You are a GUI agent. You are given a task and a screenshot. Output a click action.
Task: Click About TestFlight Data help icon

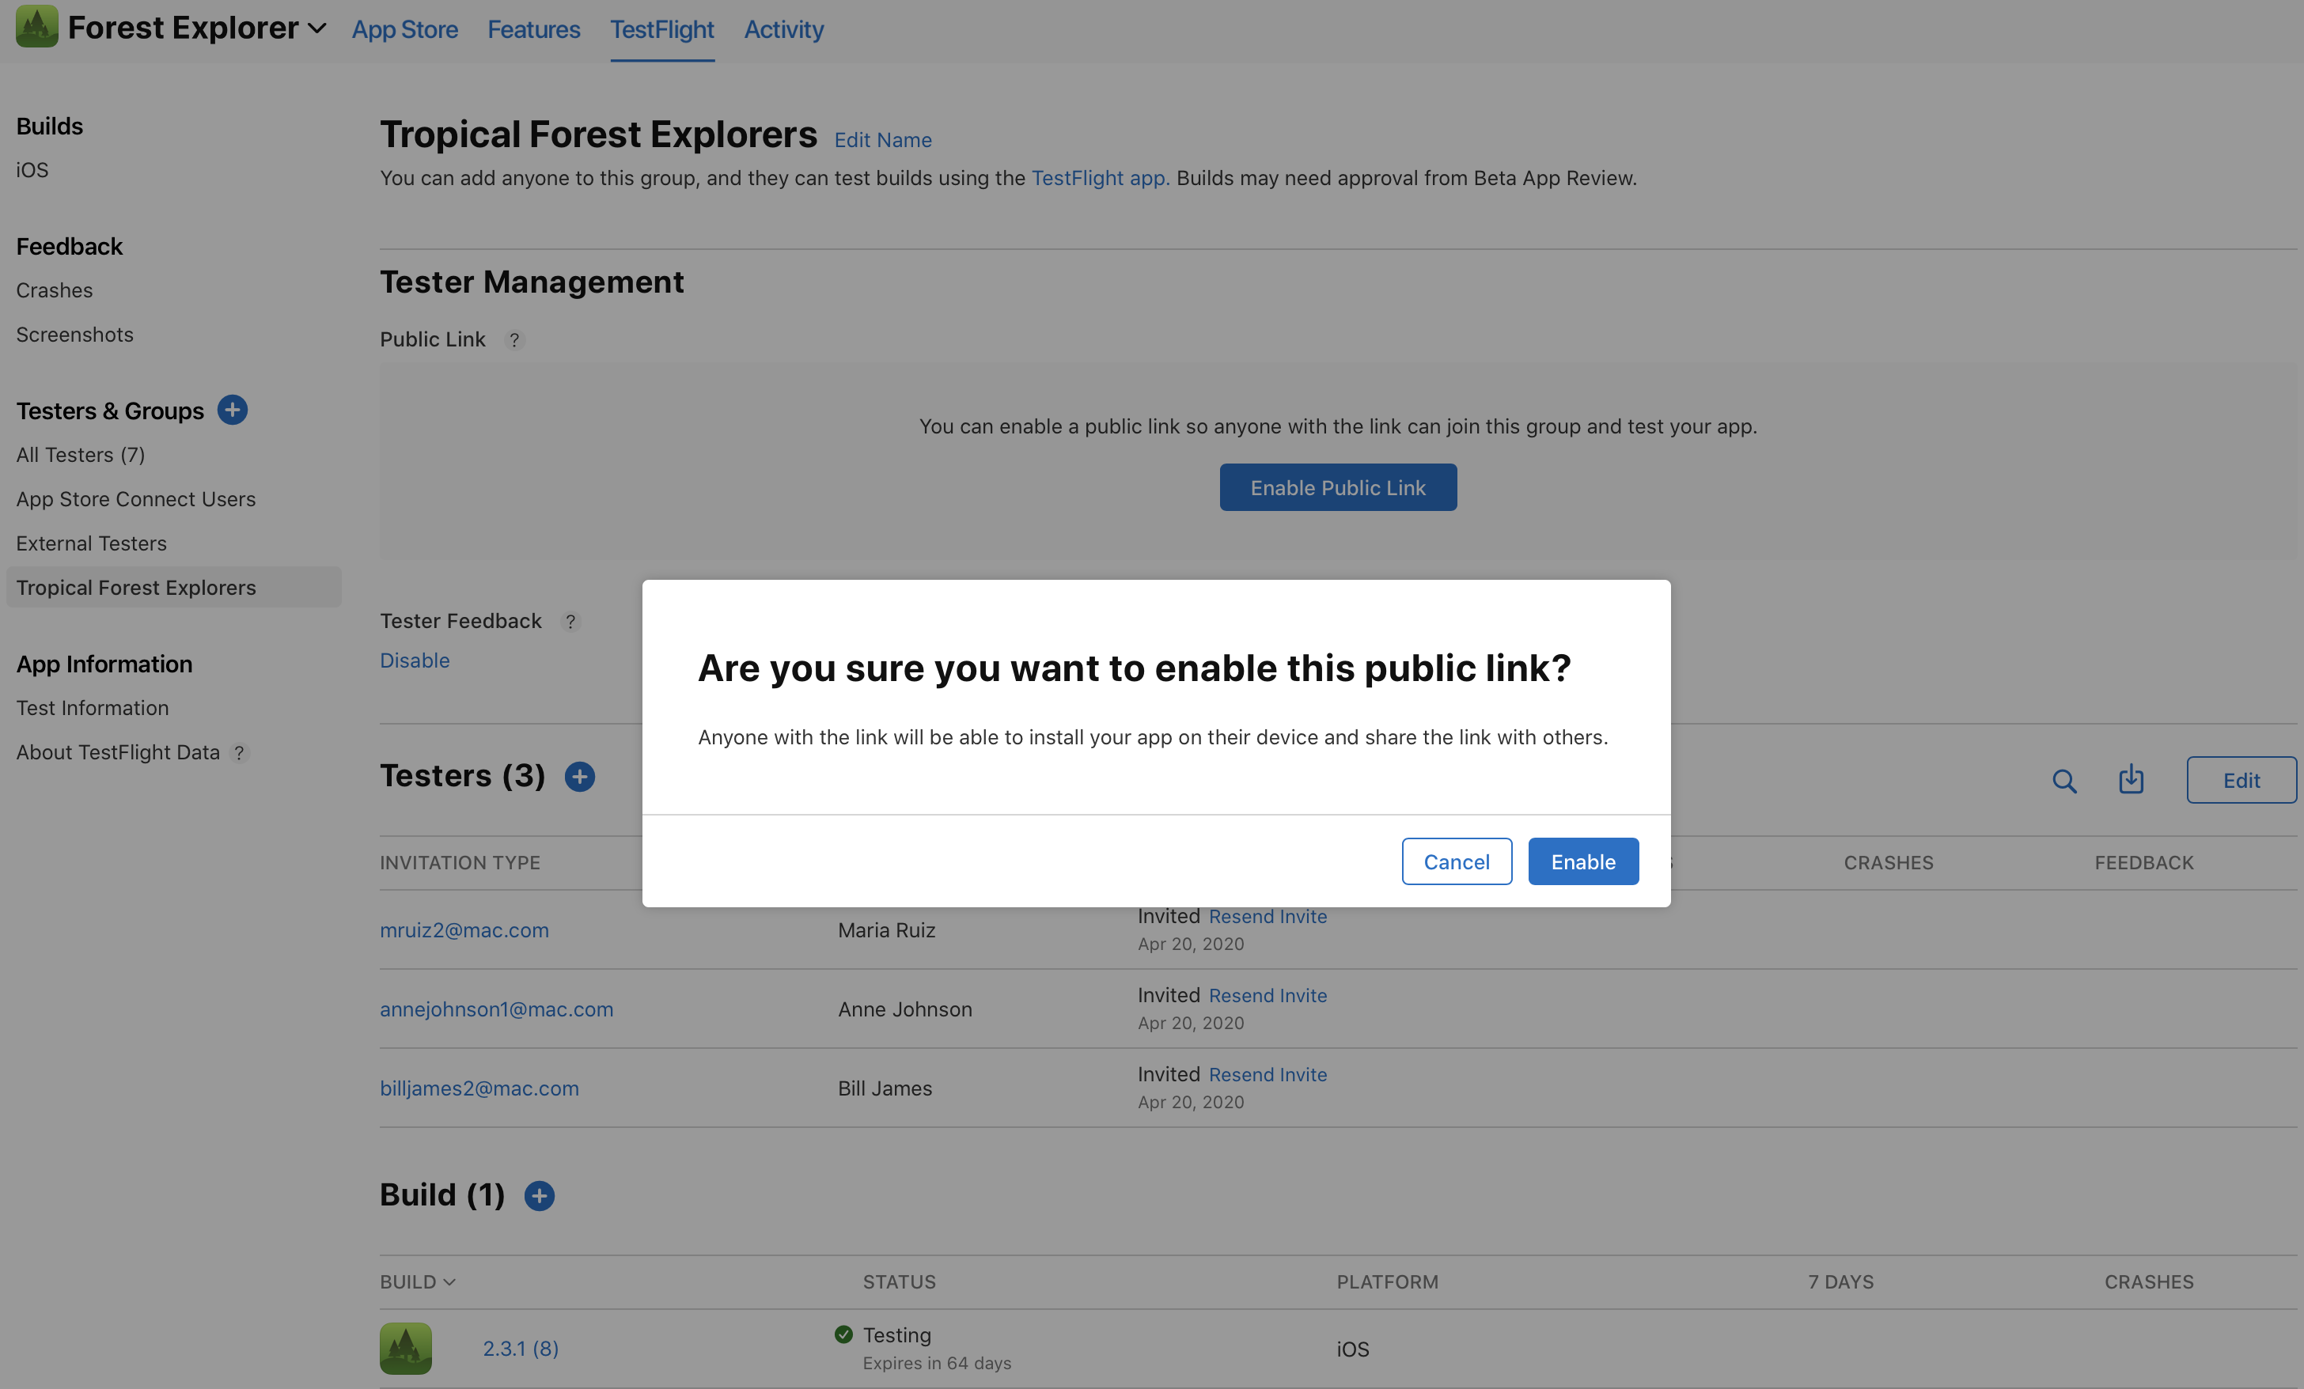click(x=239, y=753)
